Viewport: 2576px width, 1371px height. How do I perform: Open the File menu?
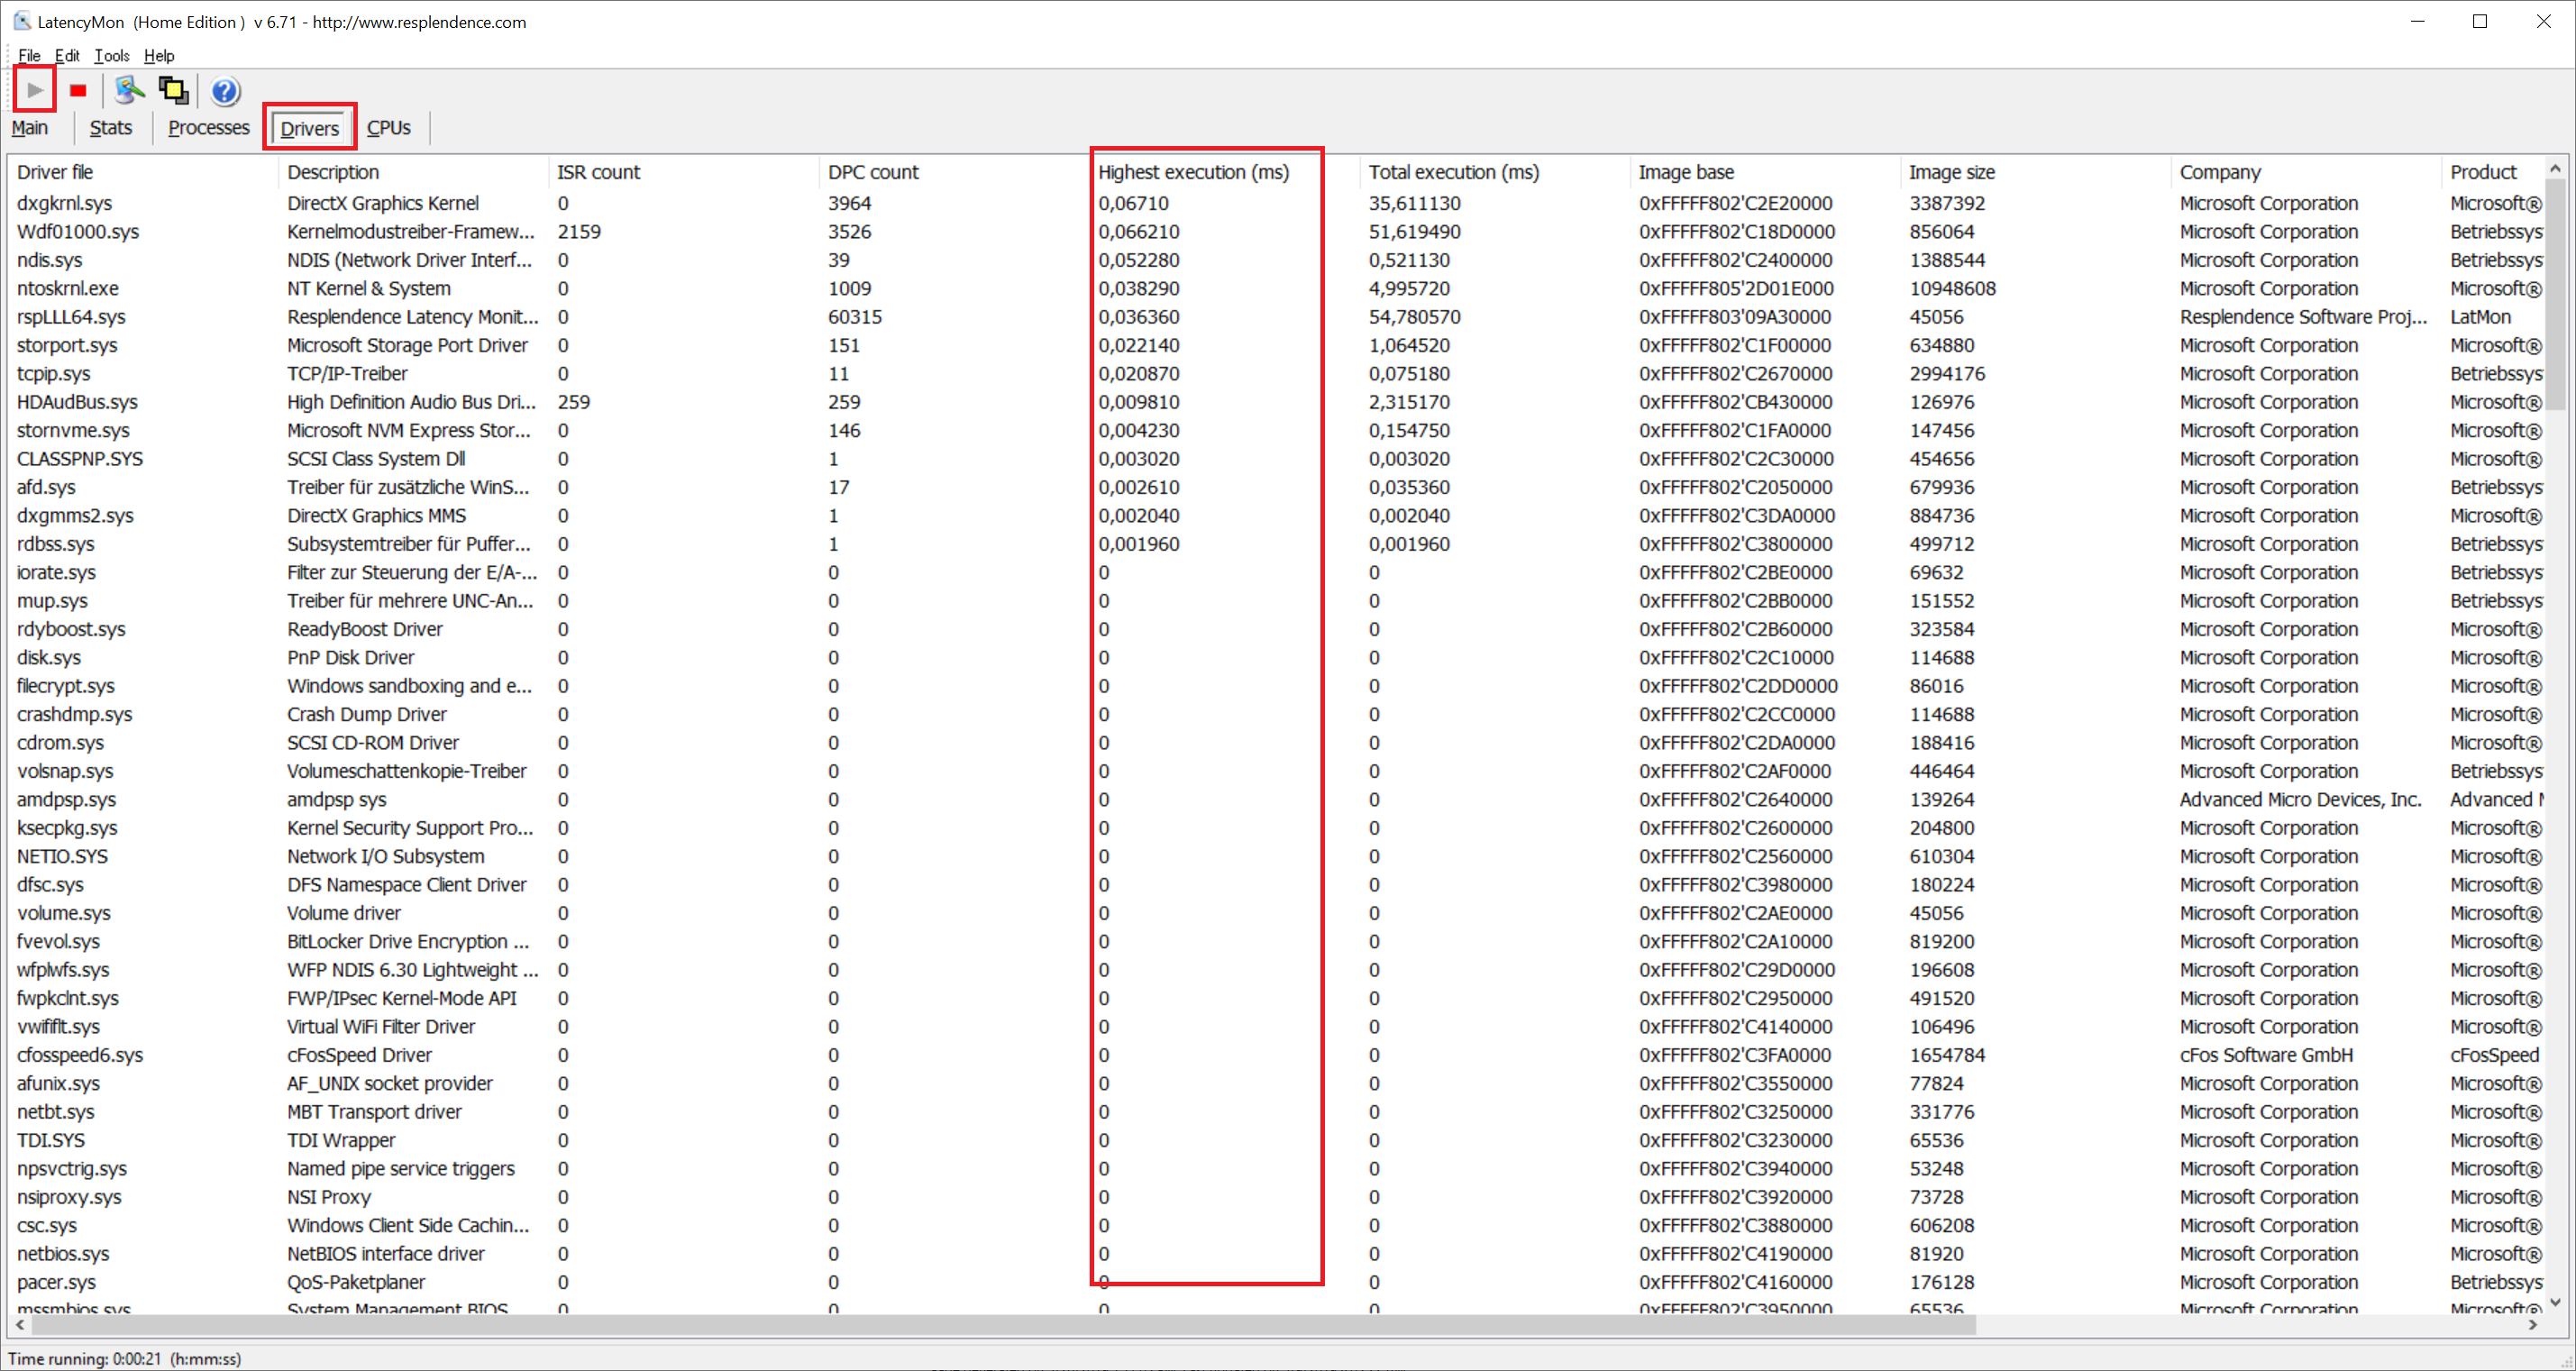[29, 56]
